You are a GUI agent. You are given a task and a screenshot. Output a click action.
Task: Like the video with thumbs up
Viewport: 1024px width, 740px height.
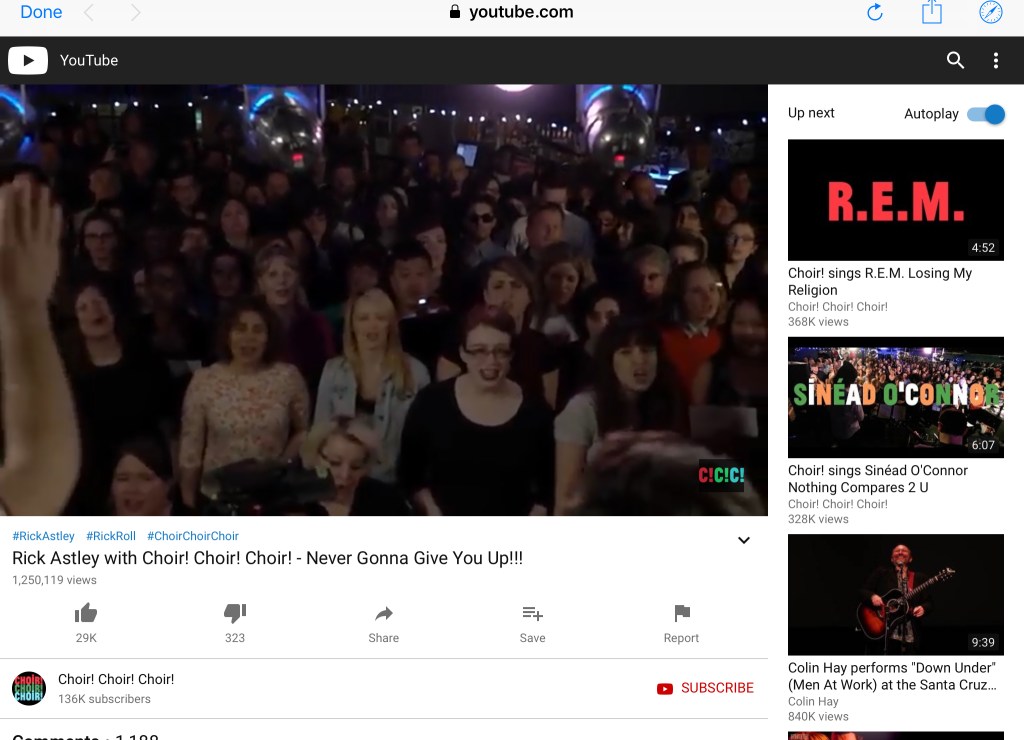(x=86, y=614)
